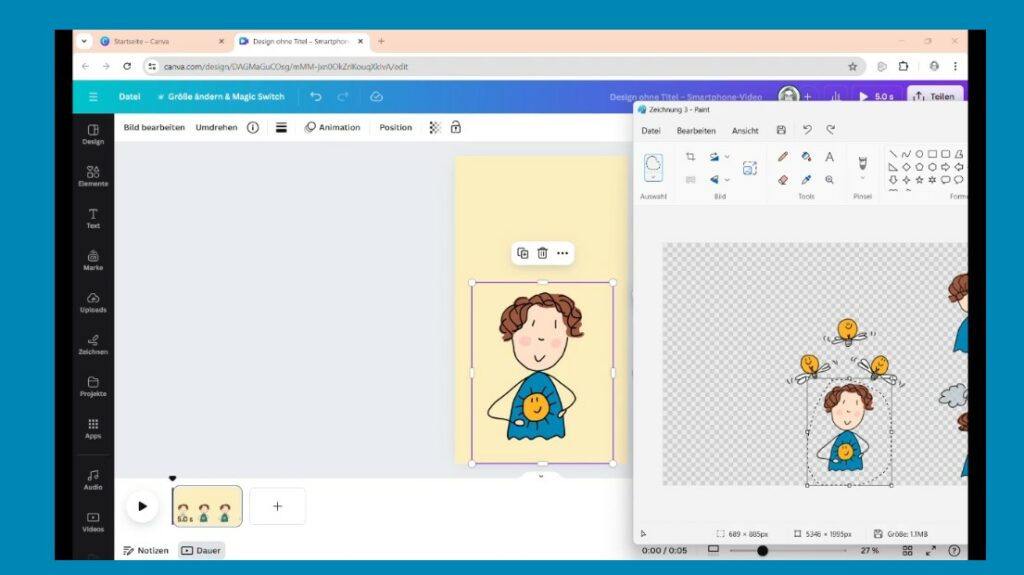
Task: Open the rotate options dropdown arrow in Paint
Action: 727,157
